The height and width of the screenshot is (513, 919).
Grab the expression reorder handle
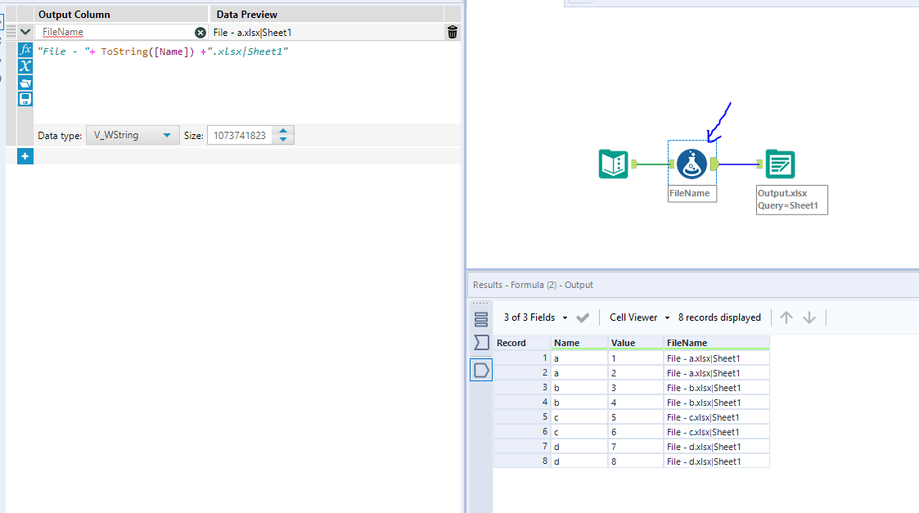[11, 32]
